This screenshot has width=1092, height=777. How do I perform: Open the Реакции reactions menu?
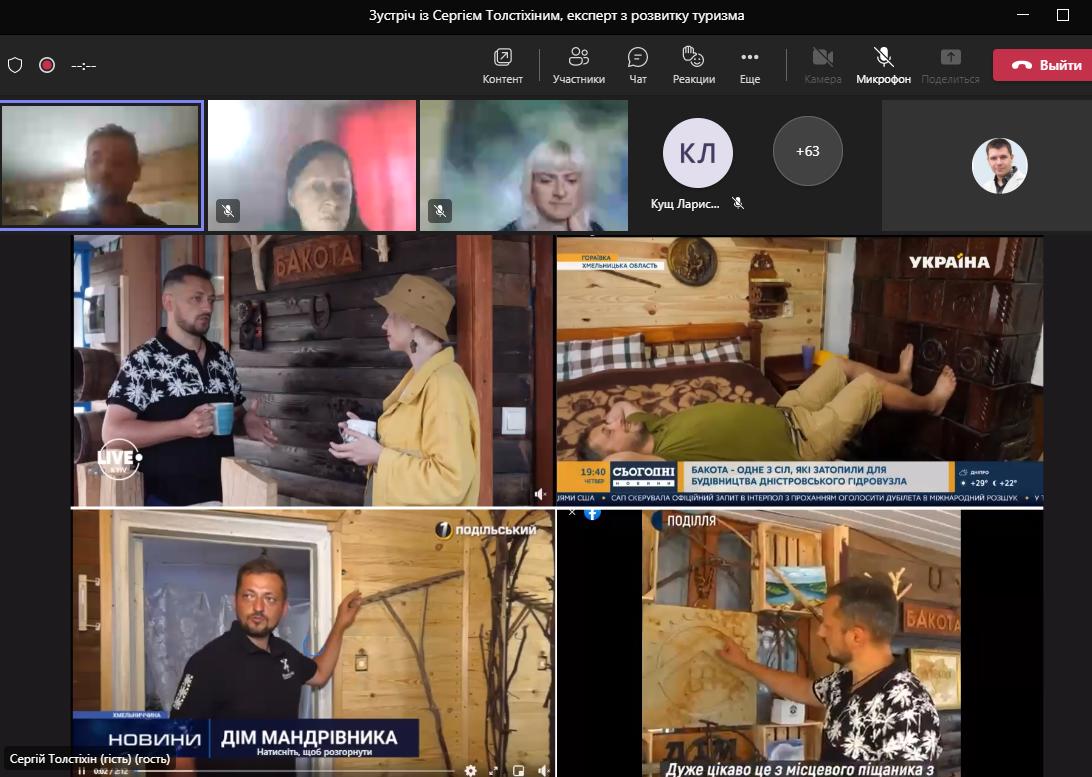(x=693, y=65)
